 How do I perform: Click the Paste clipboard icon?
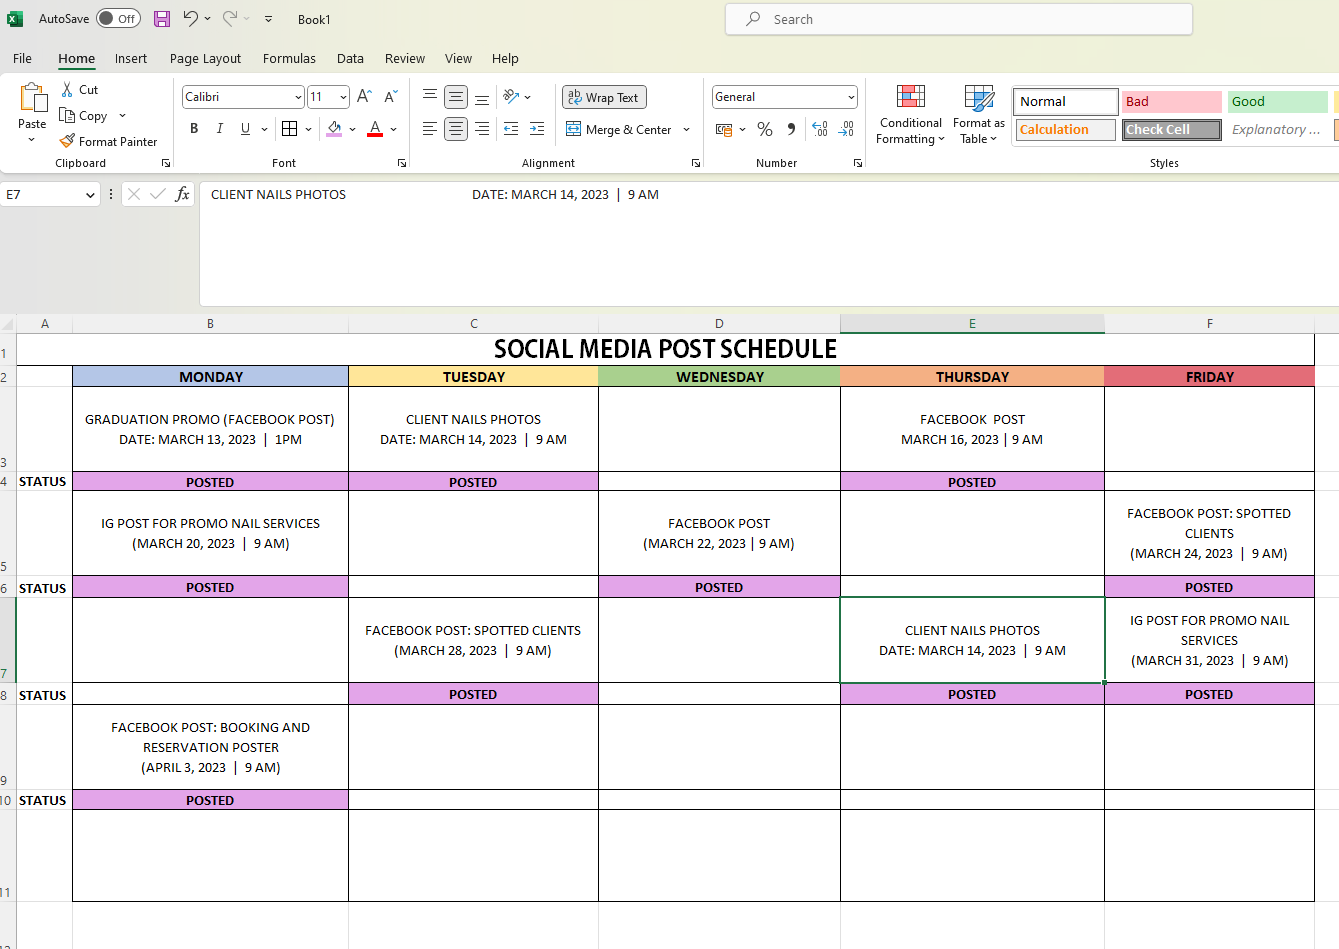click(32, 99)
